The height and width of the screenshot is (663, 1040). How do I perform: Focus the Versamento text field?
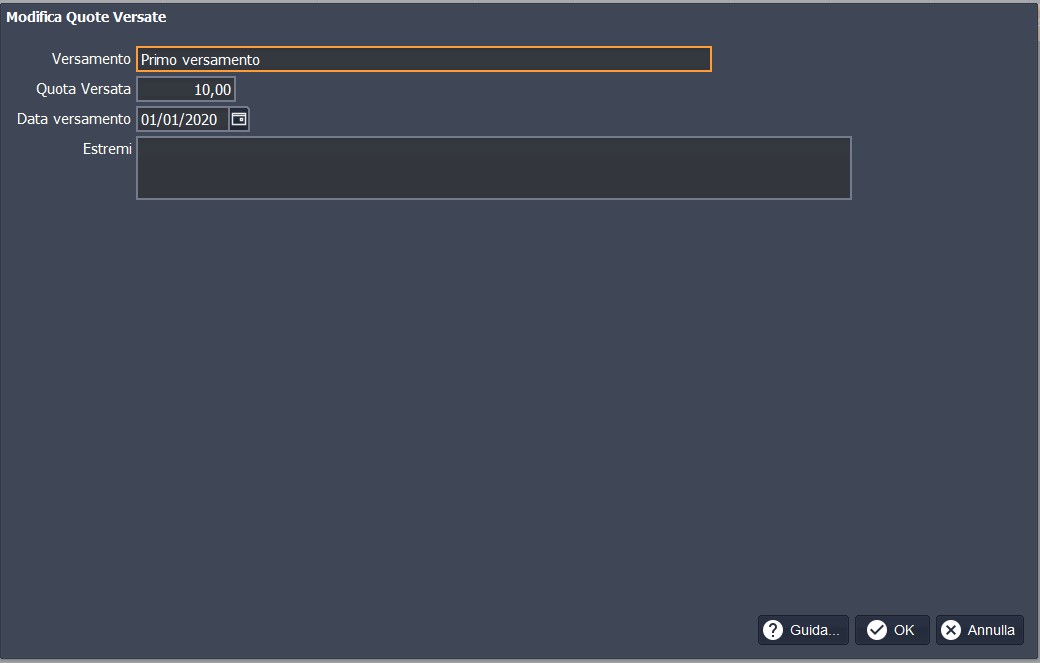(424, 59)
